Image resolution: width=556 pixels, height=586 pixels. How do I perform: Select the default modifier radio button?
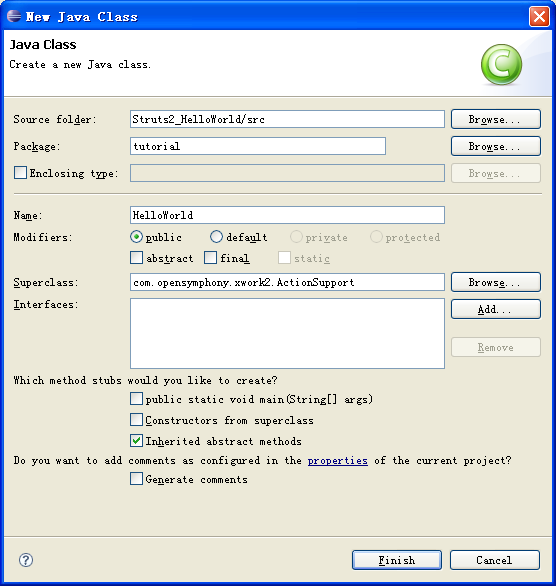pos(216,237)
